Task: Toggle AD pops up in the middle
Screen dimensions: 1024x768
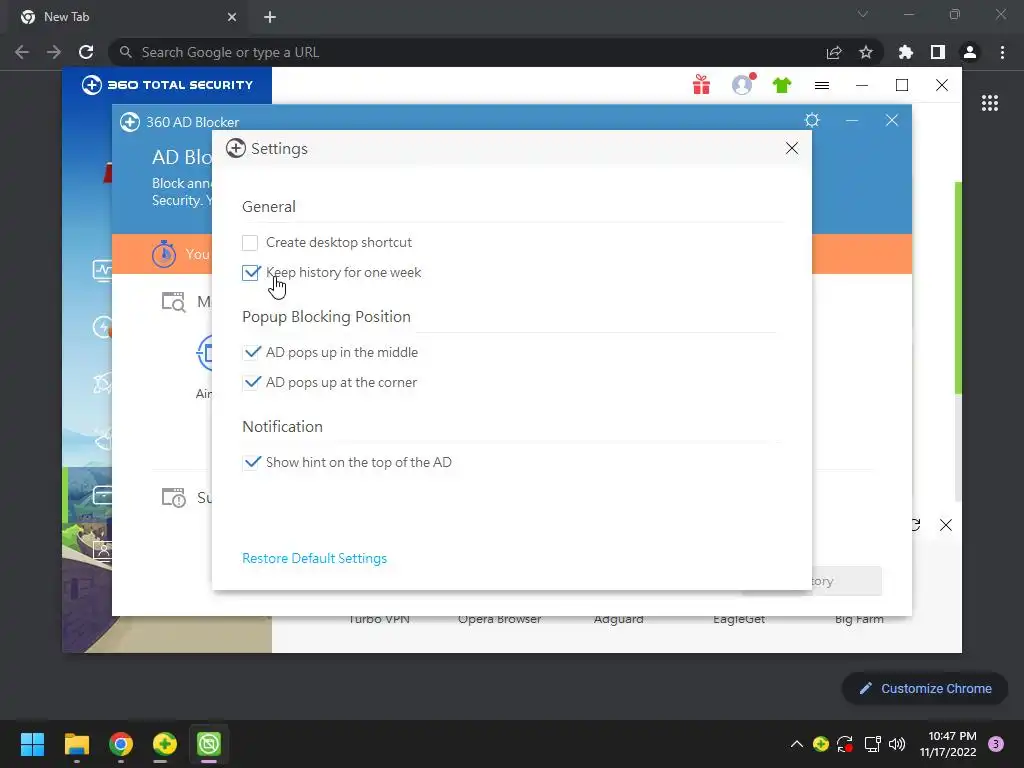Action: [x=251, y=353]
